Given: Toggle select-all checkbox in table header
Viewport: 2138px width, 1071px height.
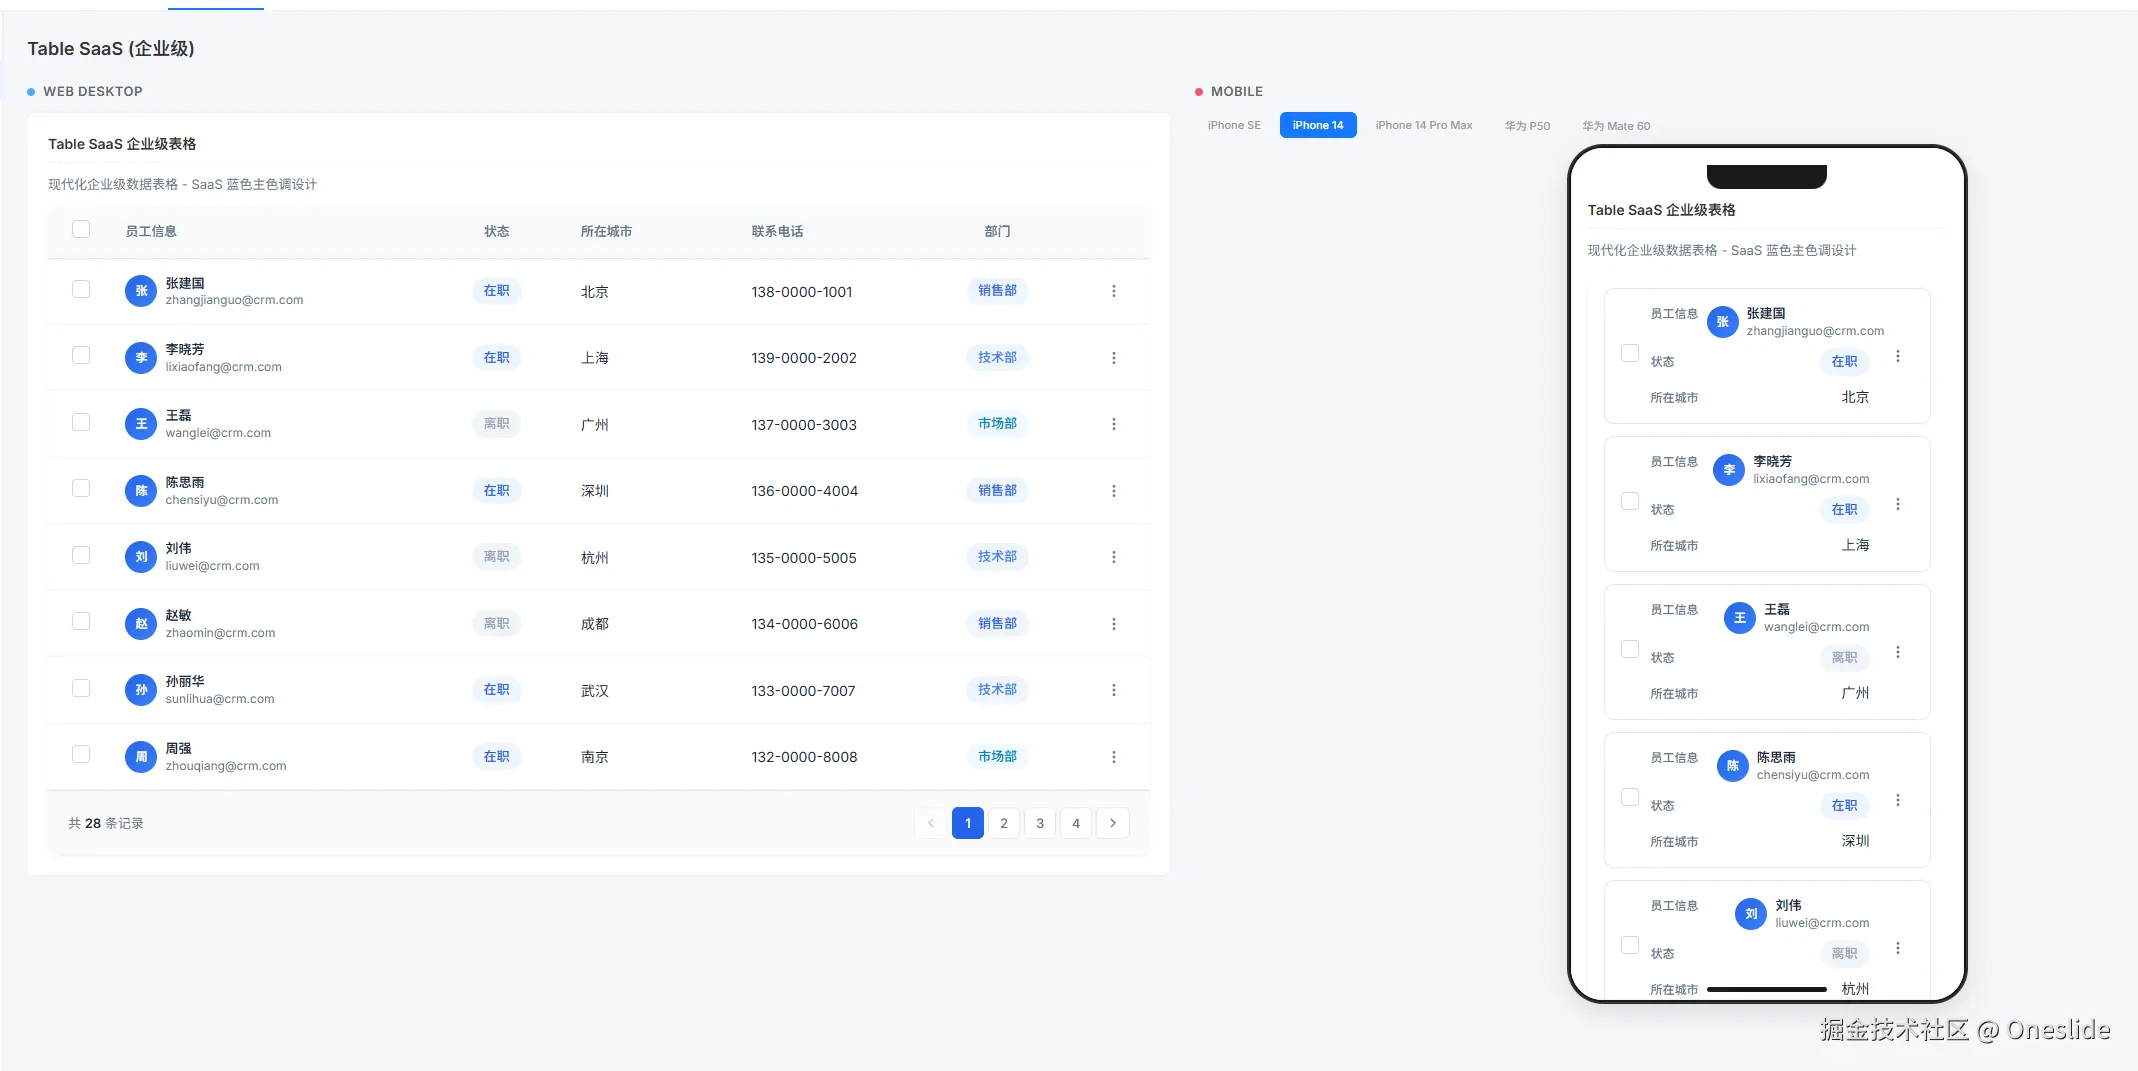Looking at the screenshot, I should coord(81,229).
